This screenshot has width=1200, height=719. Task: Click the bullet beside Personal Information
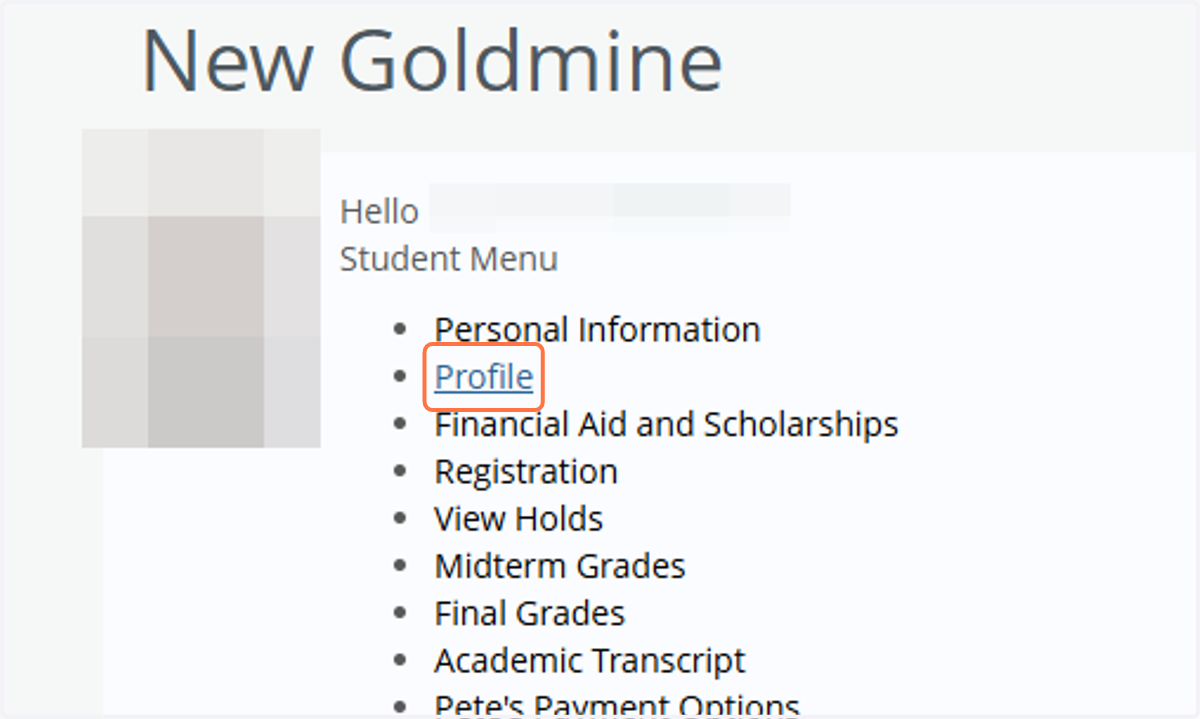(x=402, y=329)
